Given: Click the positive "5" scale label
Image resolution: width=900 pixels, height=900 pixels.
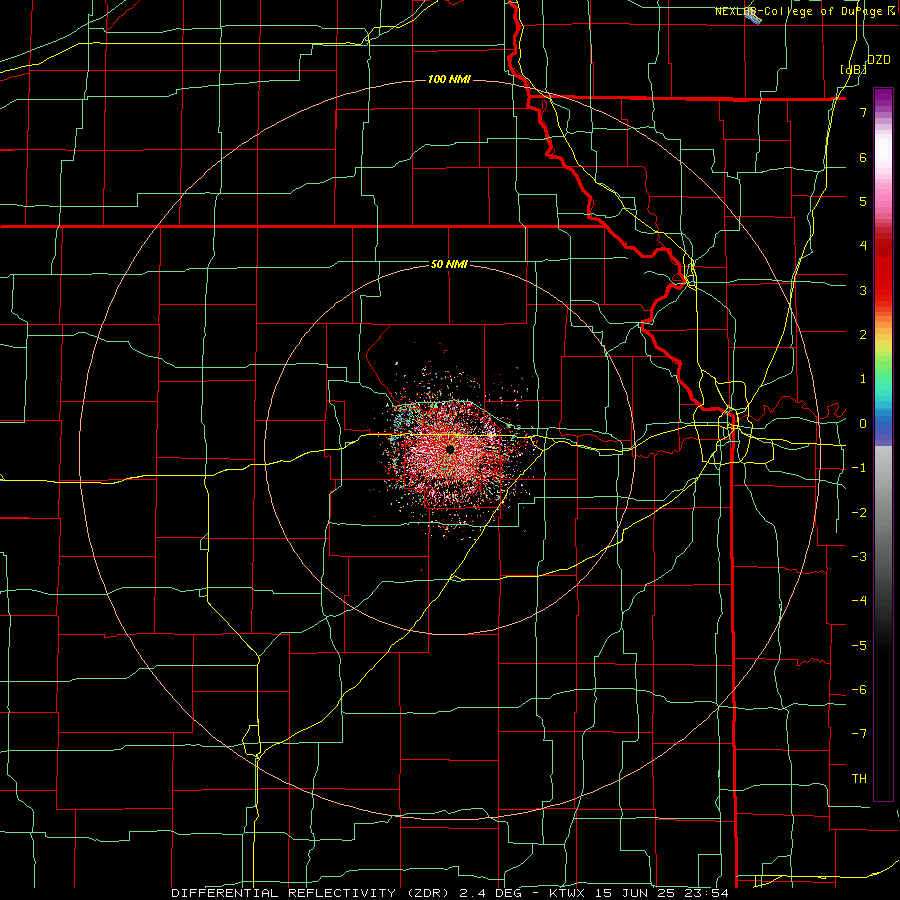Looking at the screenshot, I should (863, 201).
